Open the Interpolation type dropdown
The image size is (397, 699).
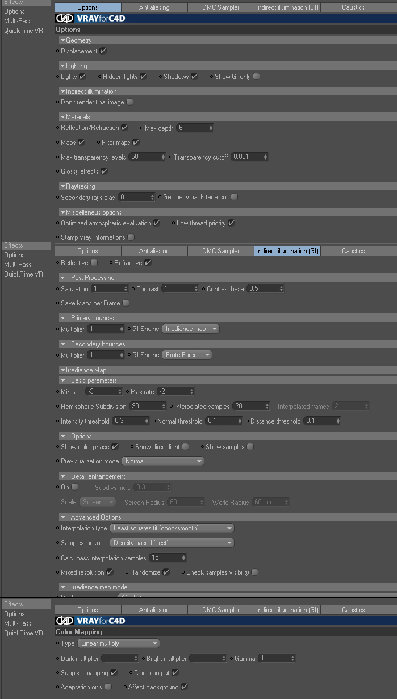[x=172, y=528]
